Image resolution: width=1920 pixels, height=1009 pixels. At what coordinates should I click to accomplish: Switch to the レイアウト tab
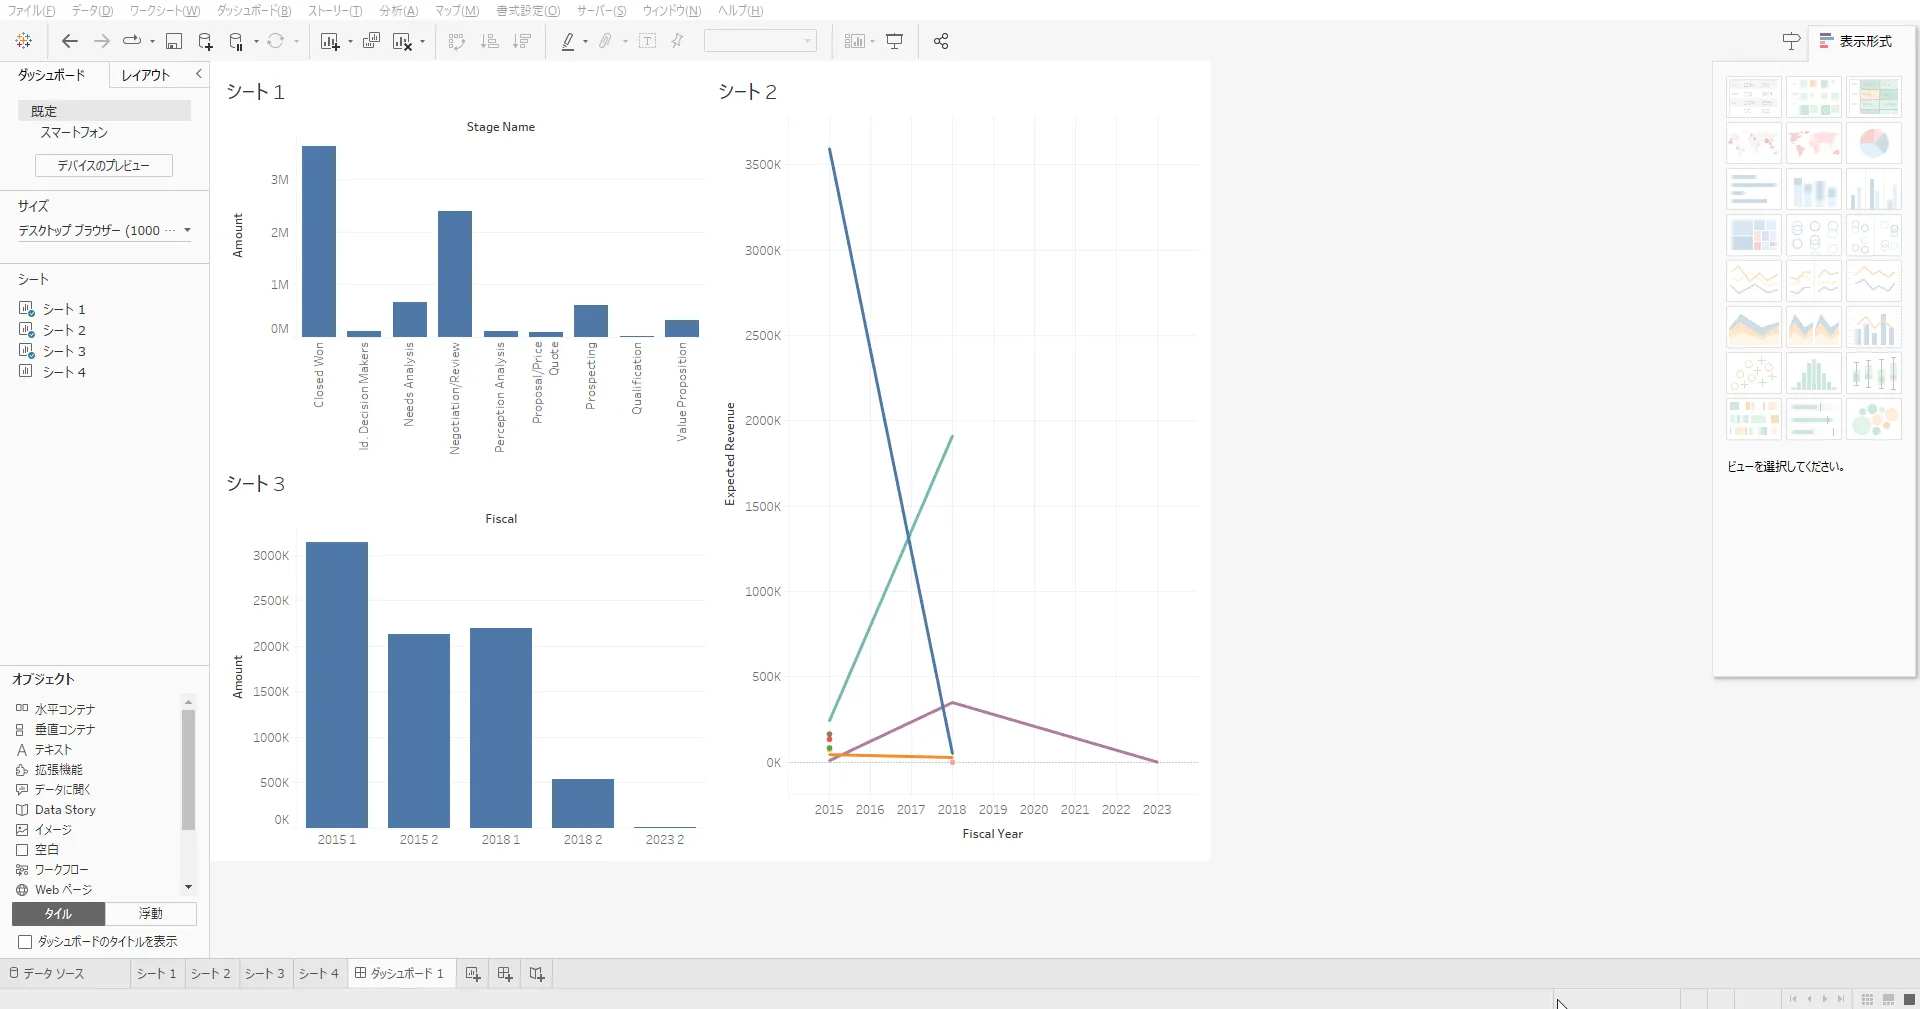(x=145, y=74)
